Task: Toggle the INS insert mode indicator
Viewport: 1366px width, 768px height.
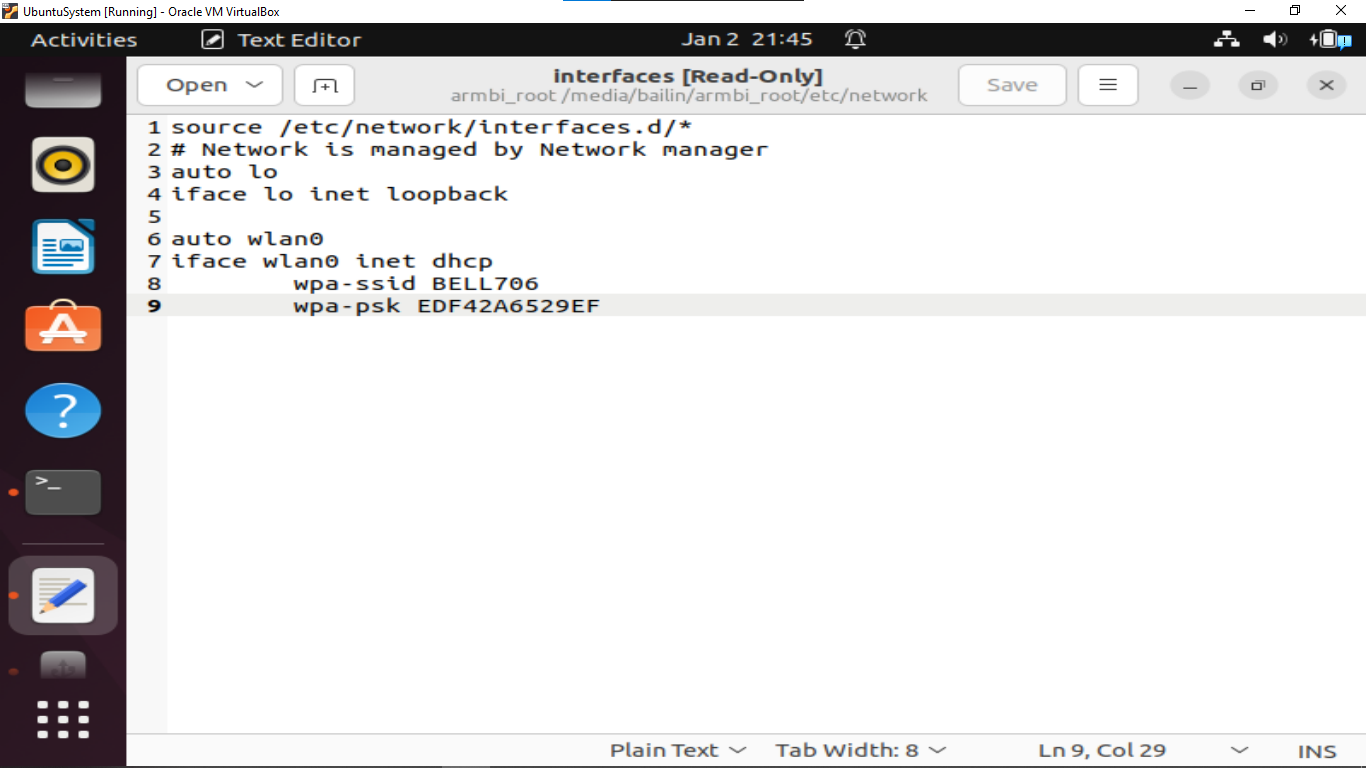Action: click(1317, 751)
